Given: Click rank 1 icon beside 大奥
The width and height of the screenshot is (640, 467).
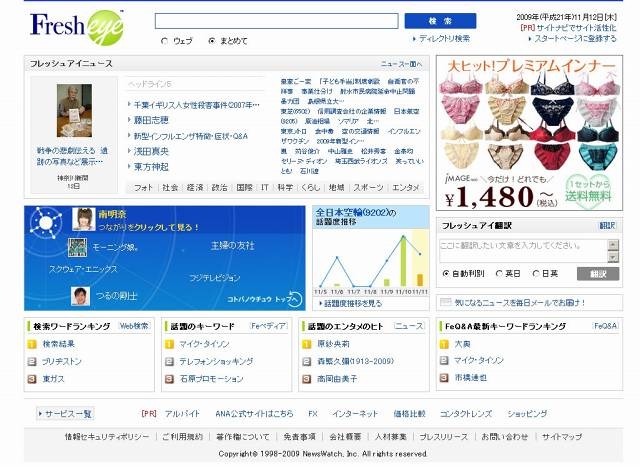Looking at the screenshot, I should click(444, 344).
